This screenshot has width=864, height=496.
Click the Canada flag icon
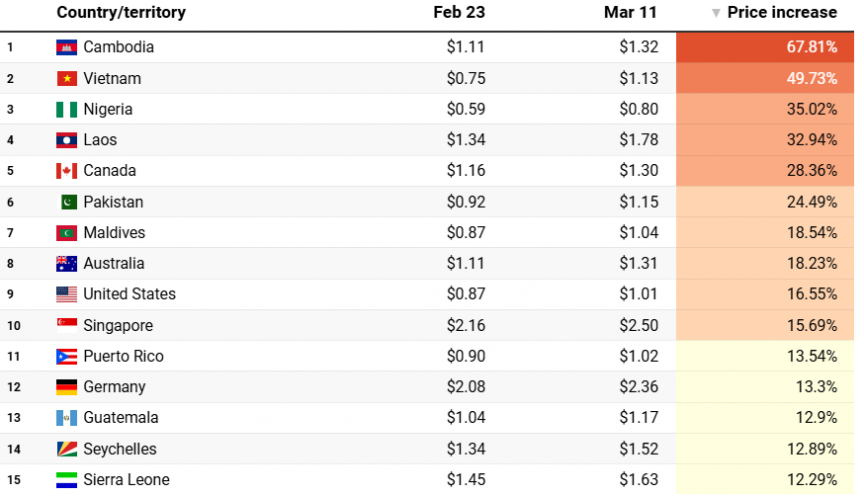tap(66, 171)
